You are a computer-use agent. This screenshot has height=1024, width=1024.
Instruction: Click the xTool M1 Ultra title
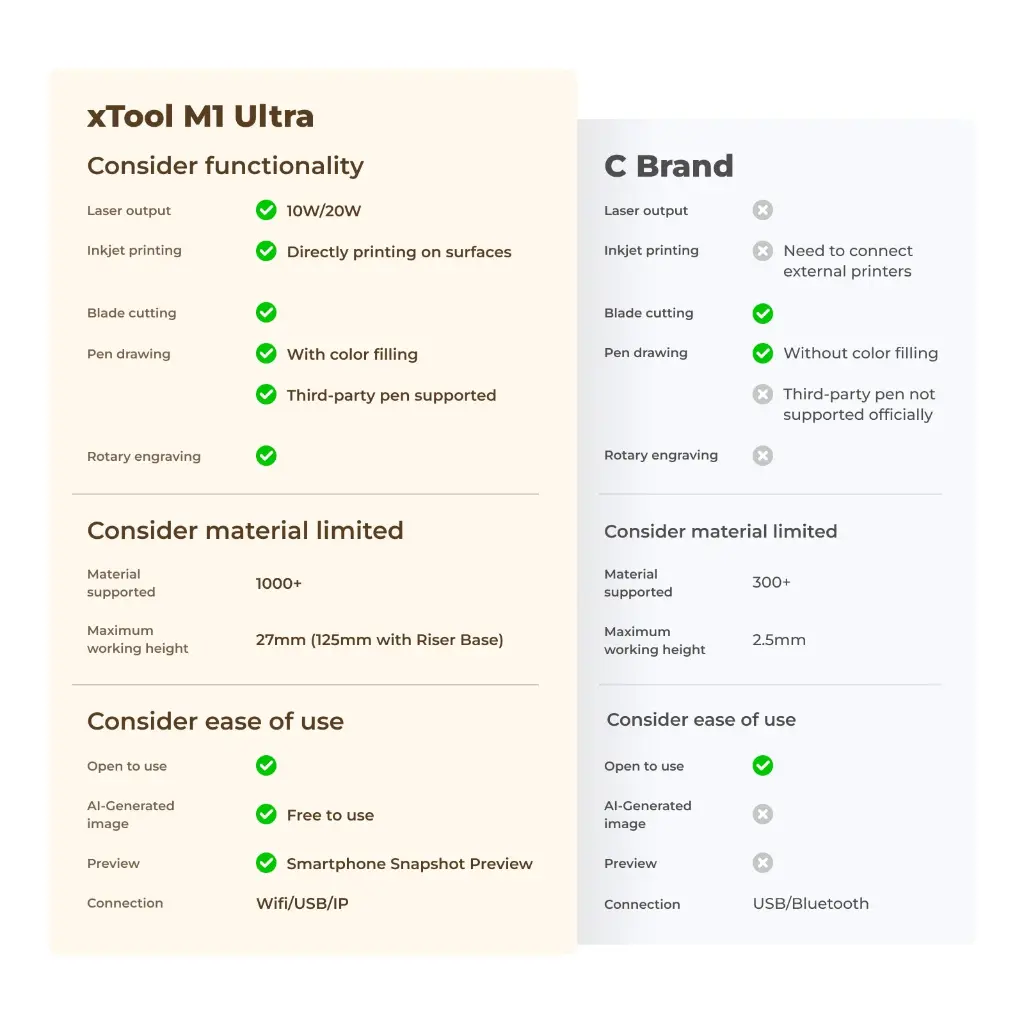point(200,116)
